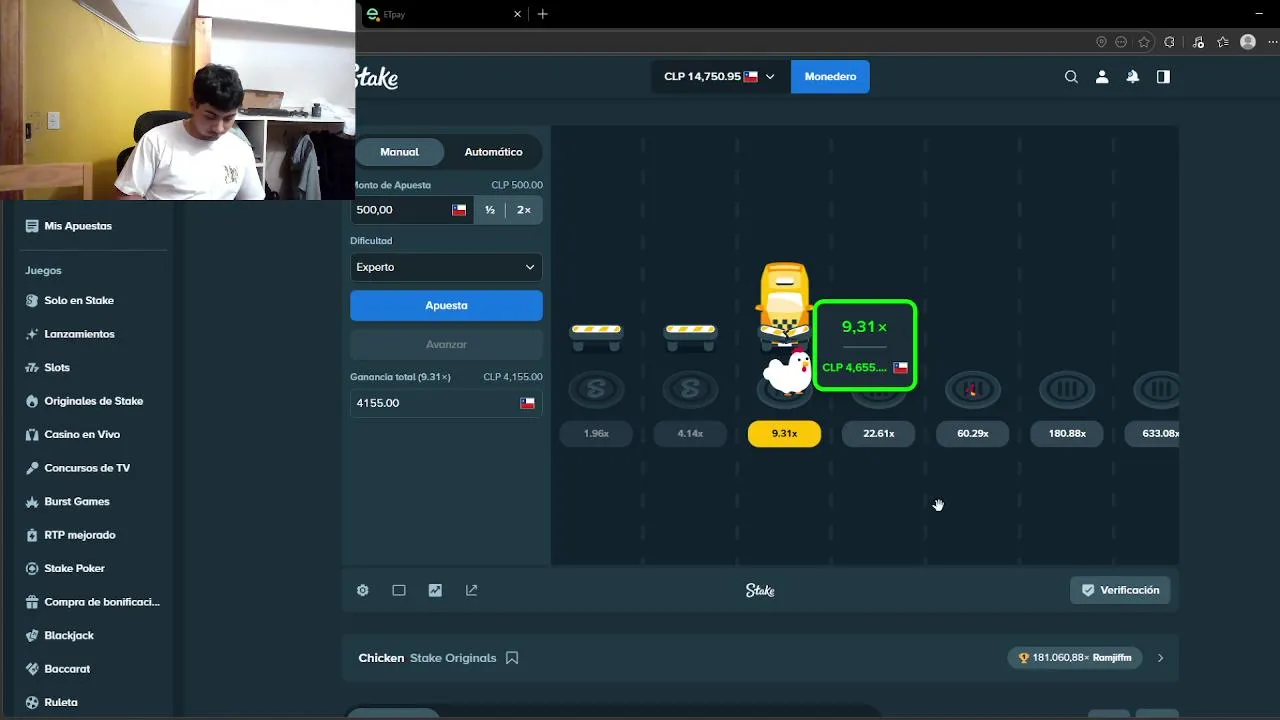
Task: Expand the 181.060,88× Ramjiffm leaderboard chevron
Action: [x=1160, y=658]
